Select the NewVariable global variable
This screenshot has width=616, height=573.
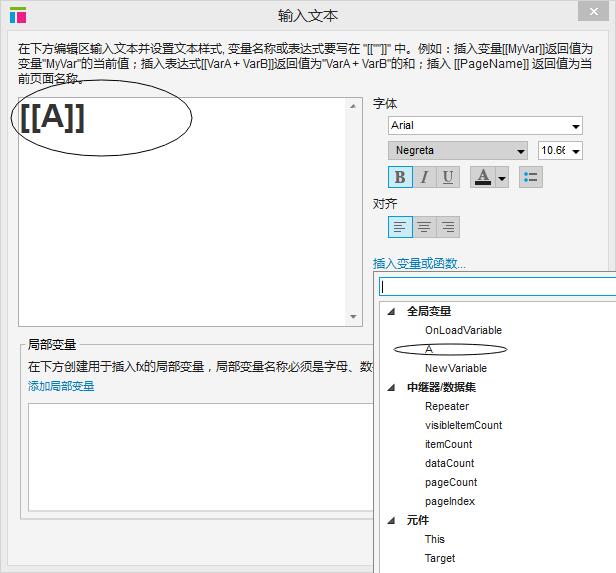[x=456, y=368]
